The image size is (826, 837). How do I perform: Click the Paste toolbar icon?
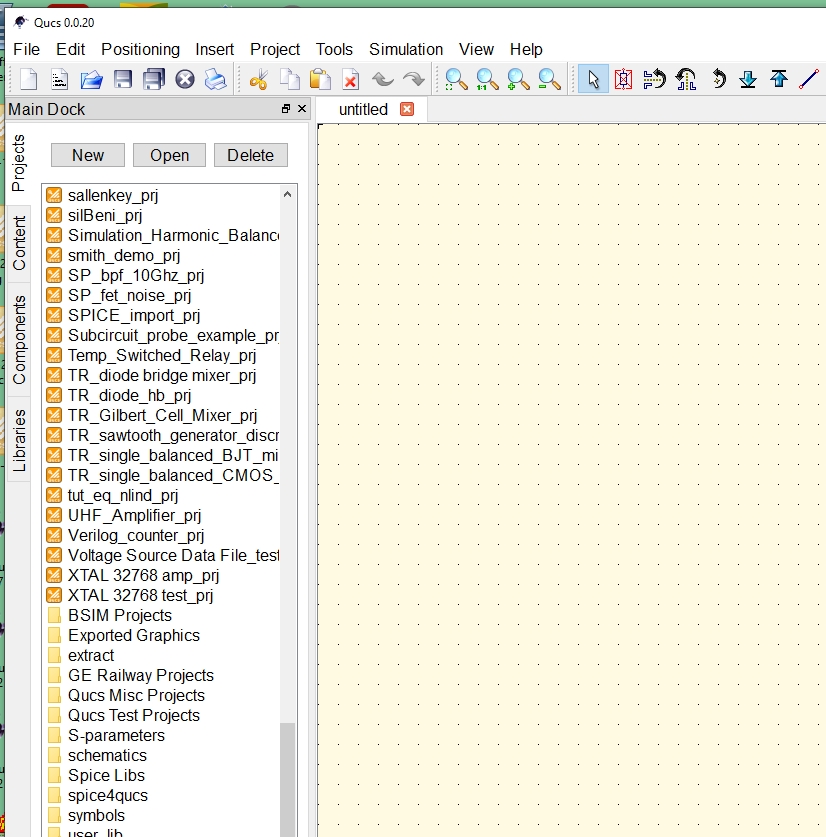[318, 79]
